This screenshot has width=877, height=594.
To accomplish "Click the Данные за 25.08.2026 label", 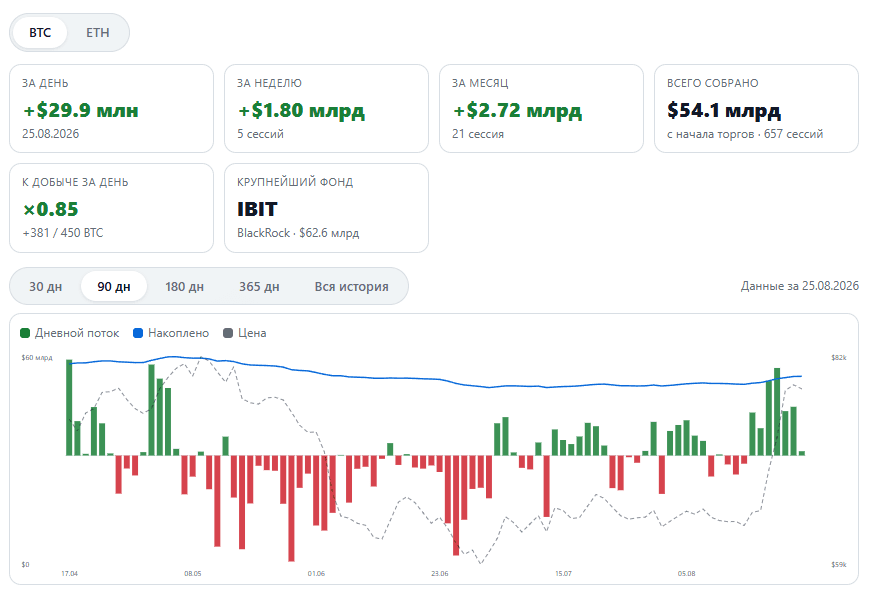I will (x=799, y=286).
